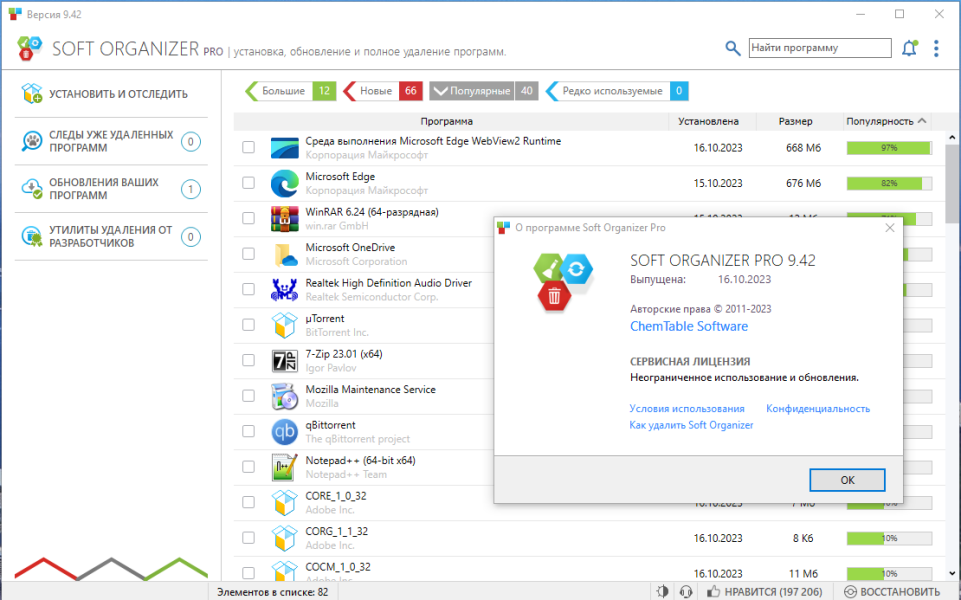Click the Soft Organizer logo in header
This screenshot has height=600, width=961.
pyautogui.click(x=29, y=48)
